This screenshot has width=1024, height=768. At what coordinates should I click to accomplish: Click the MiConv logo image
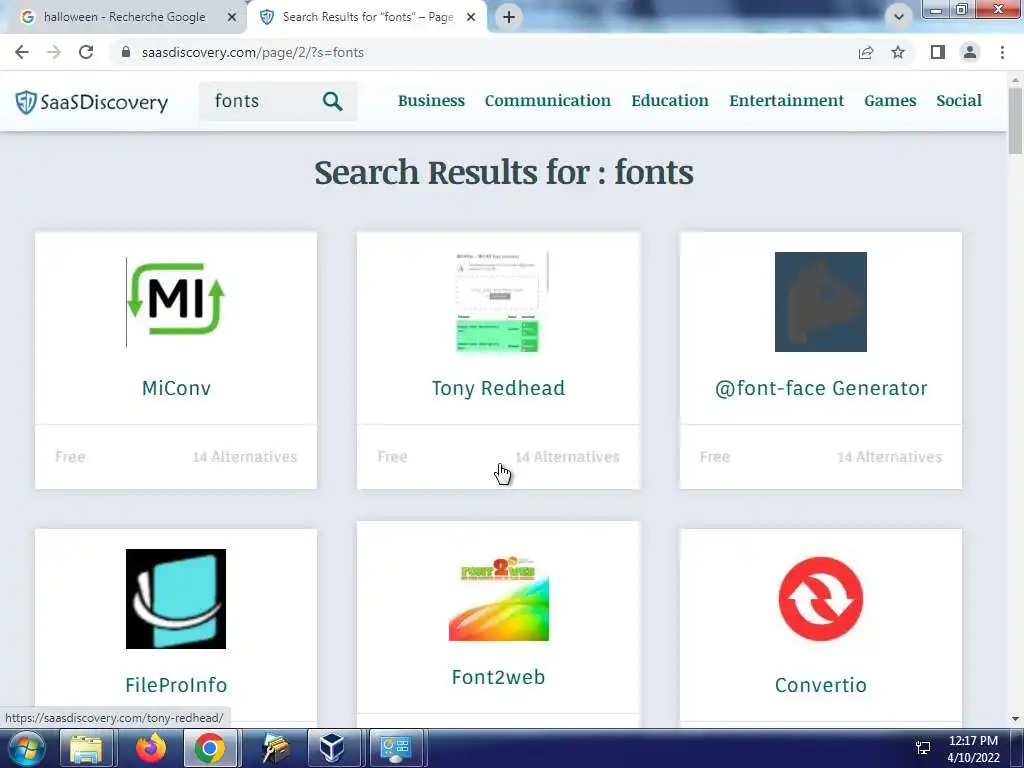coord(176,302)
